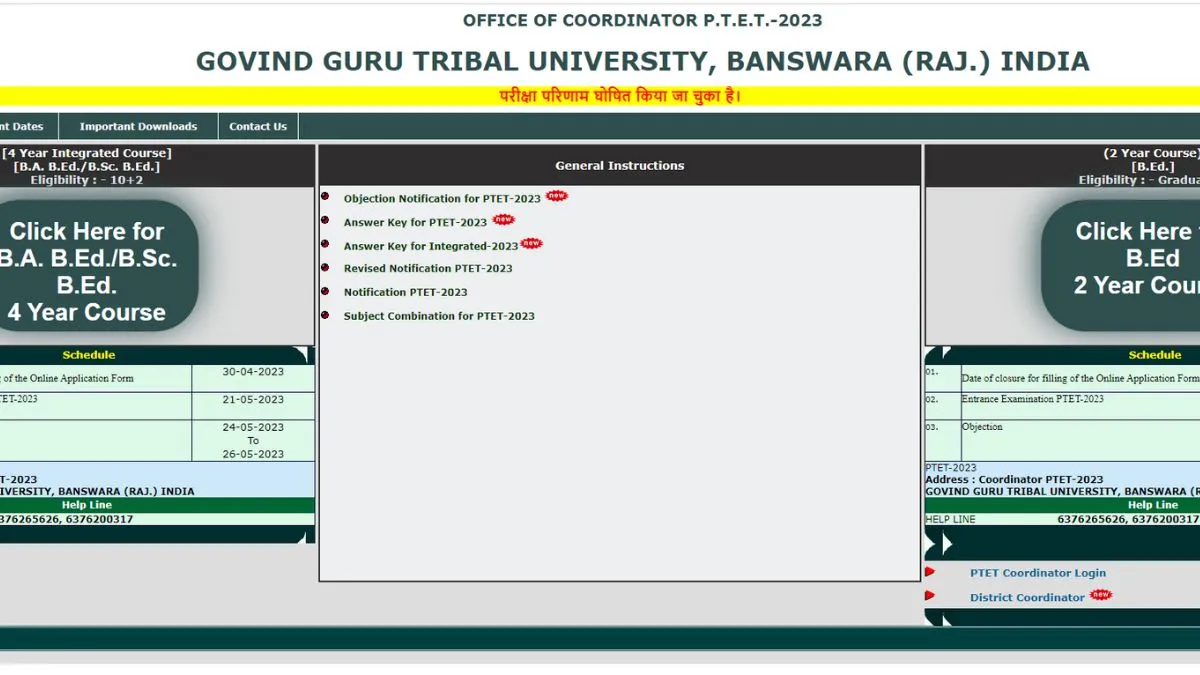Open PTET Coordinator Login link
Screen dimensions: 1200x675
coord(1038,573)
